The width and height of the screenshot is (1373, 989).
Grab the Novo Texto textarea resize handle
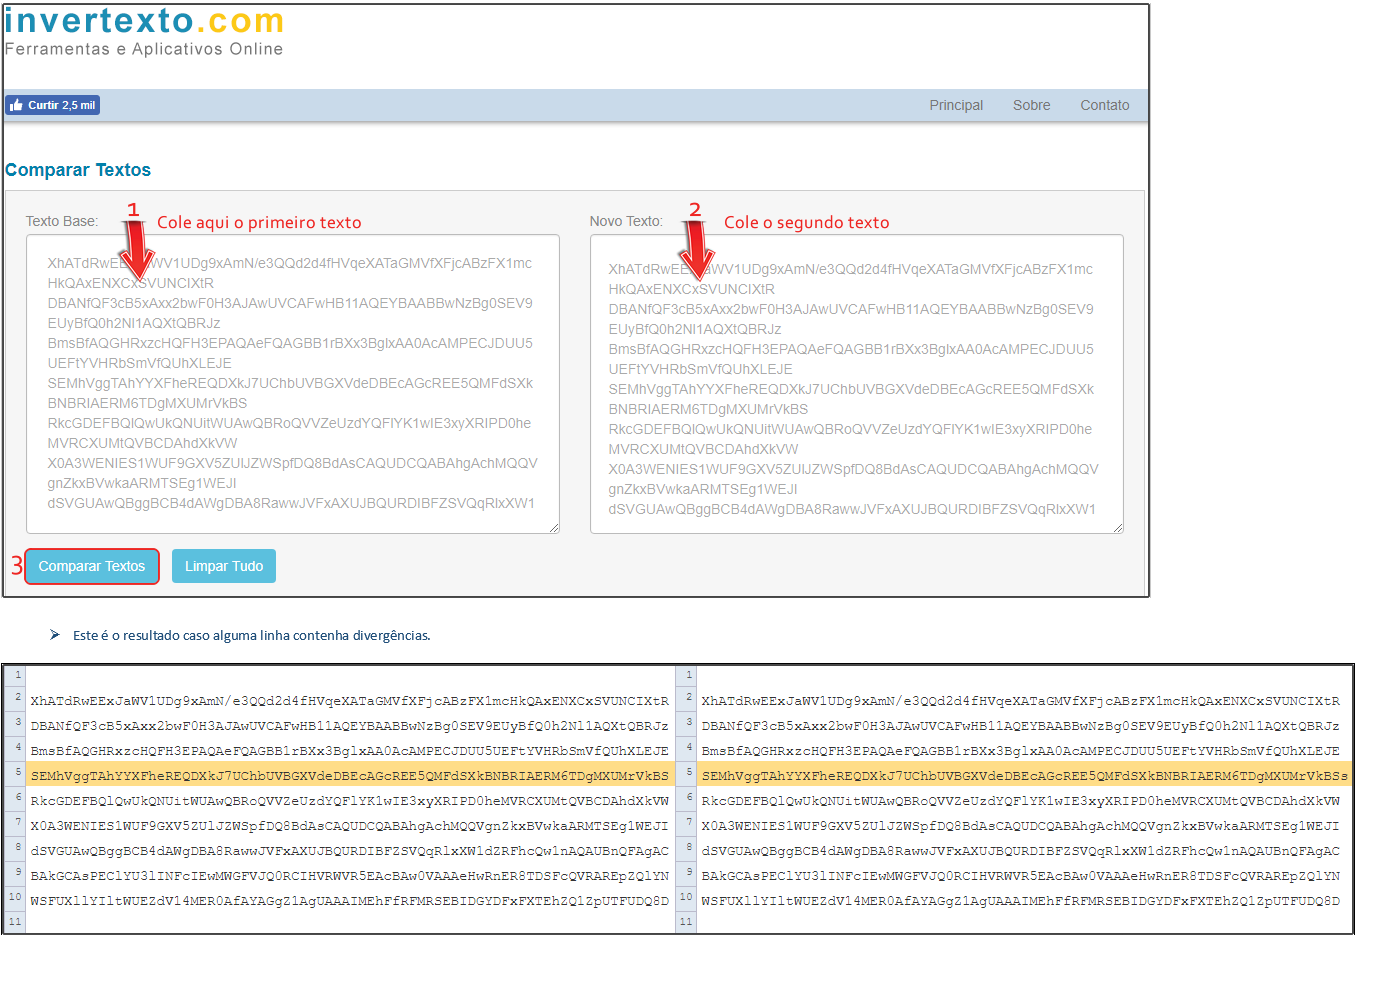coord(1117,527)
